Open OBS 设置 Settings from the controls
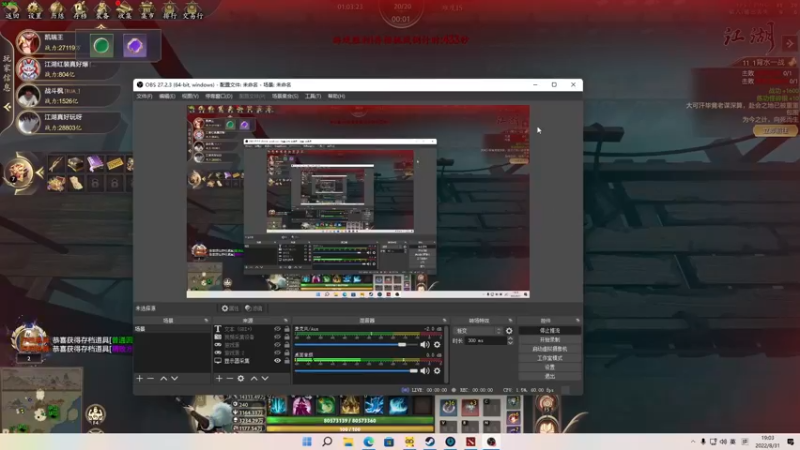This screenshot has width=800, height=450. 549,367
